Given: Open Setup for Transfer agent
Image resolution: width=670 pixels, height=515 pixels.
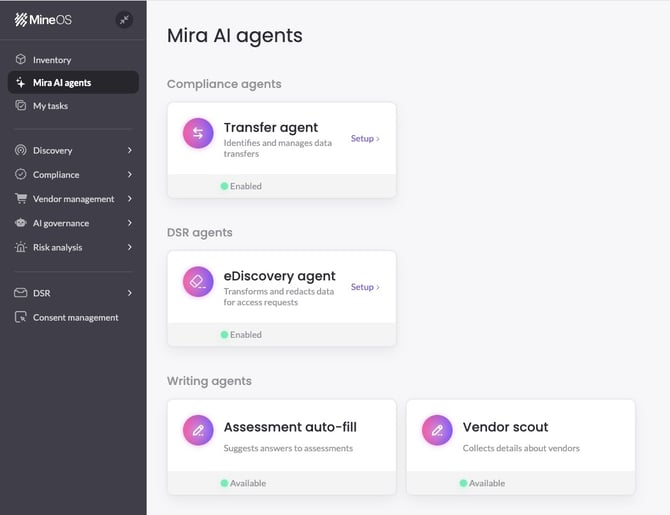Looking at the screenshot, I should pyautogui.click(x=364, y=139).
